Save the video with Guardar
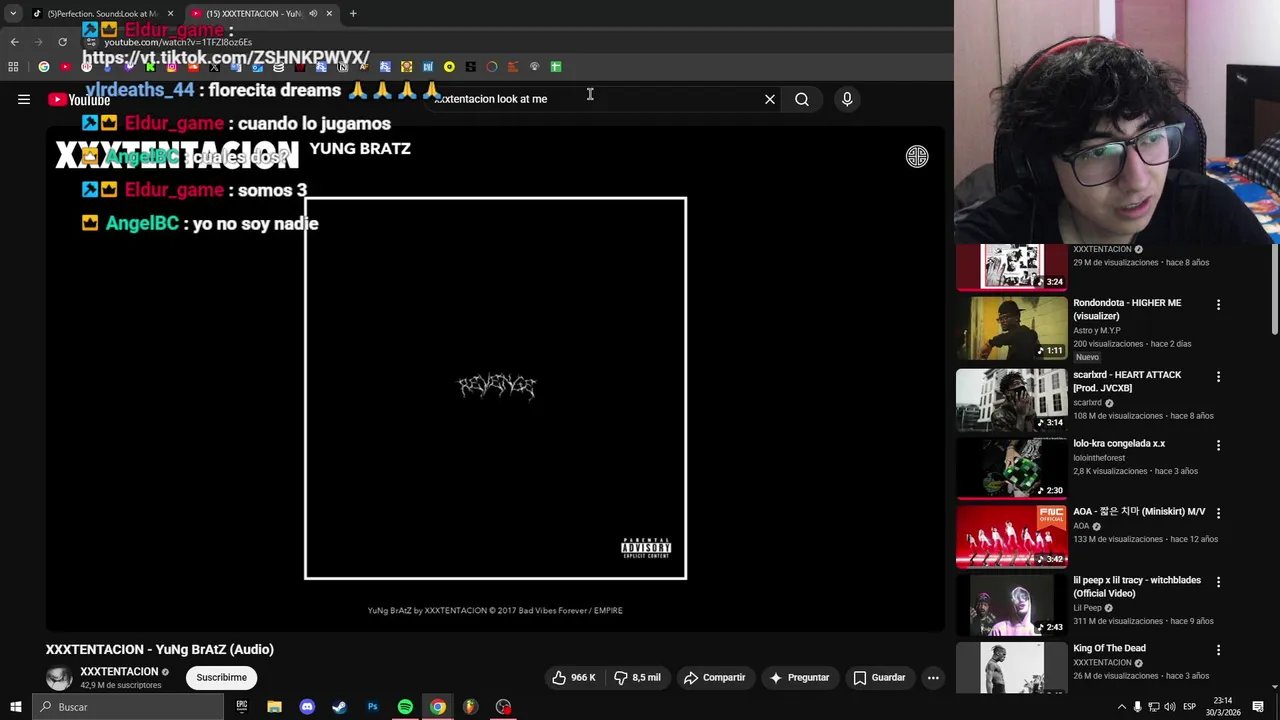Screen dimensions: 1280x720 (x=879, y=677)
